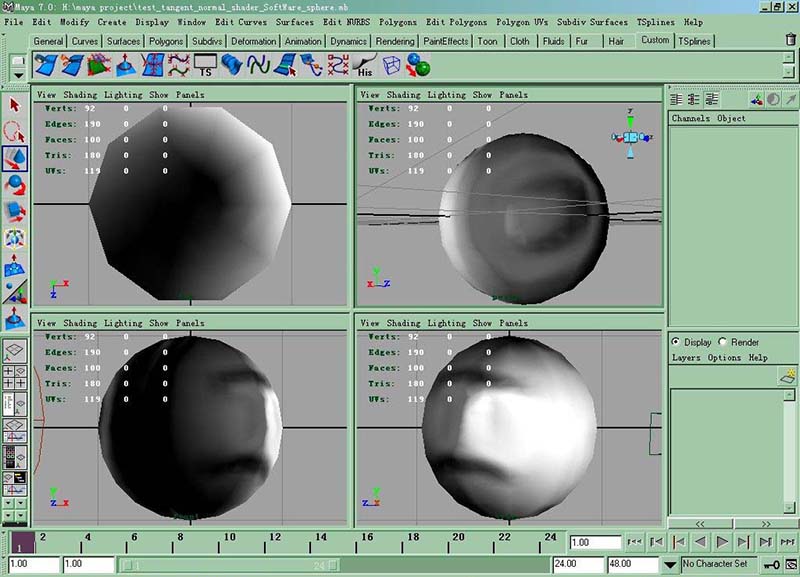Play the animation forwards
The height and width of the screenshot is (577, 800).
(722, 542)
